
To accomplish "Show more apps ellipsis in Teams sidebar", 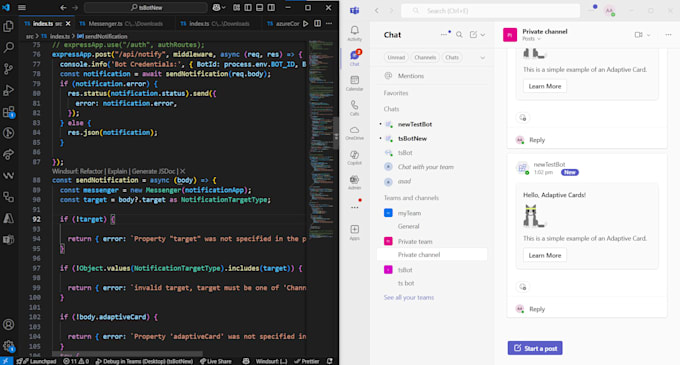I will [x=354, y=207].
